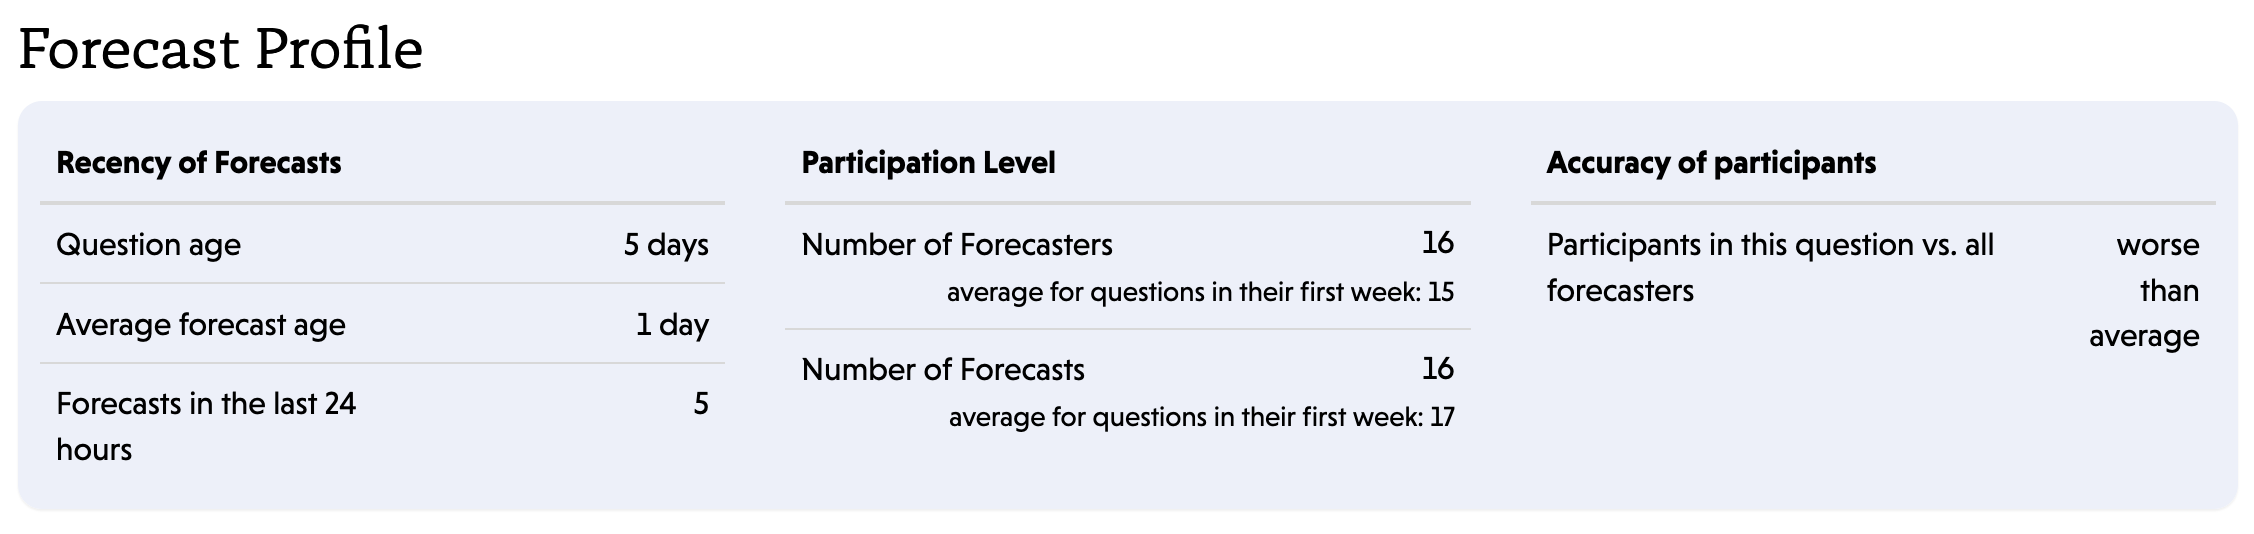Click first-week forecasts average text: 17
The width and height of the screenshot is (2254, 534).
coord(1201,417)
